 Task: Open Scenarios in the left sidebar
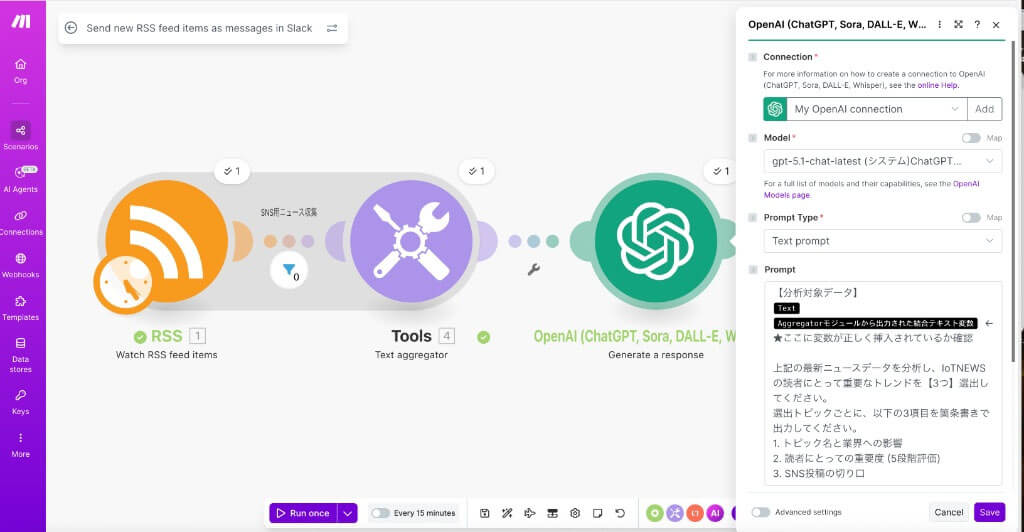(21, 135)
